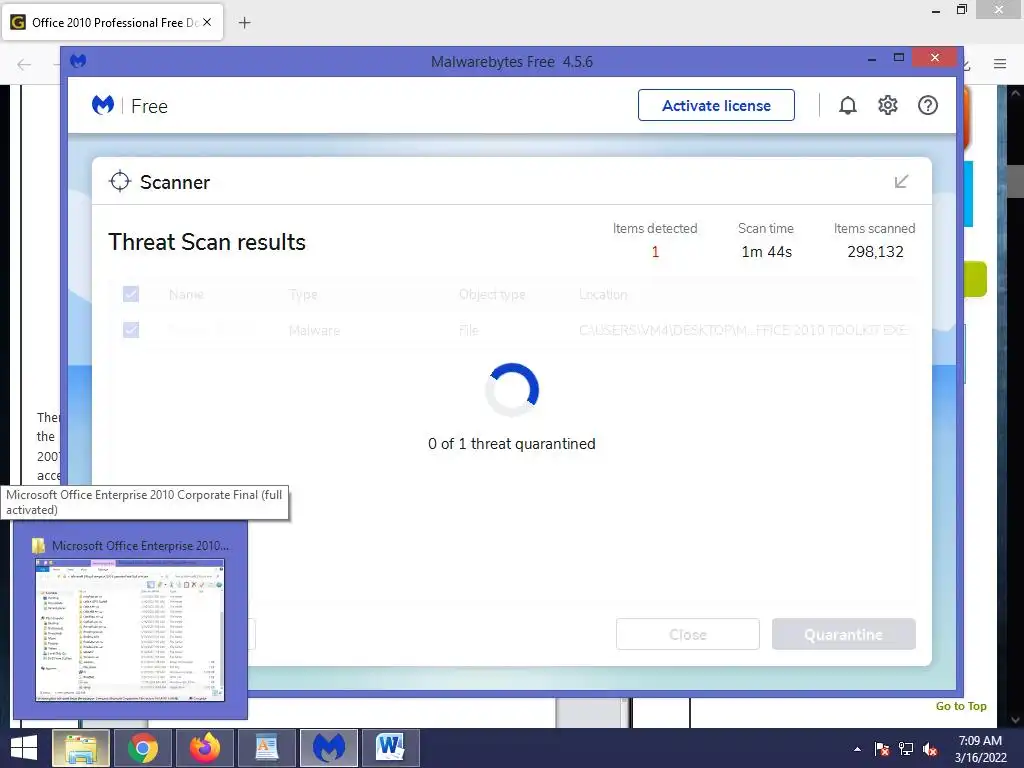Open Malwarebytes taskbar icon
The width and height of the screenshot is (1024, 768).
328,748
